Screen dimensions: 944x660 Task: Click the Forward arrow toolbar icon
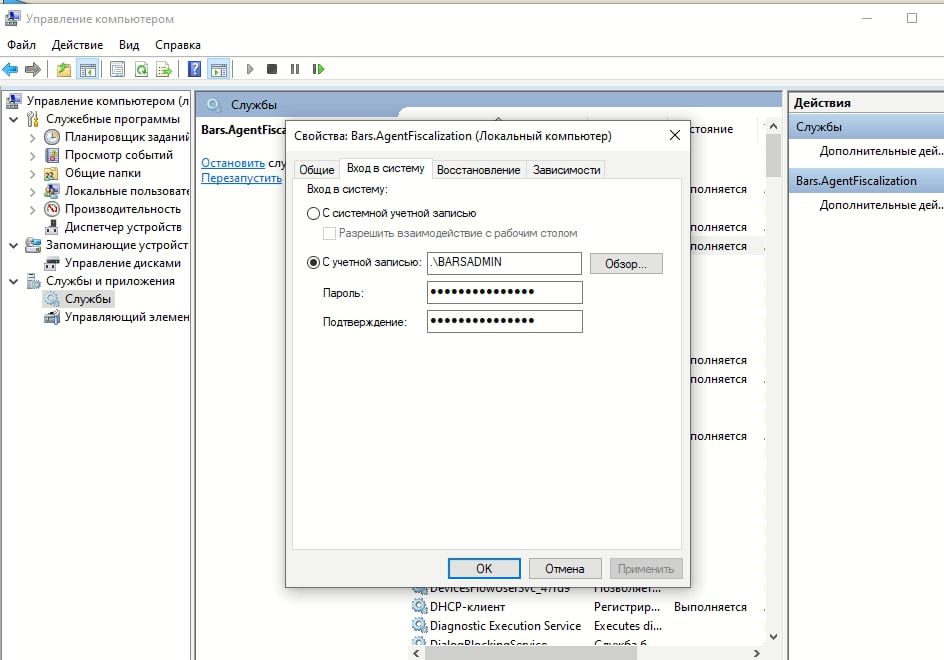[33, 69]
